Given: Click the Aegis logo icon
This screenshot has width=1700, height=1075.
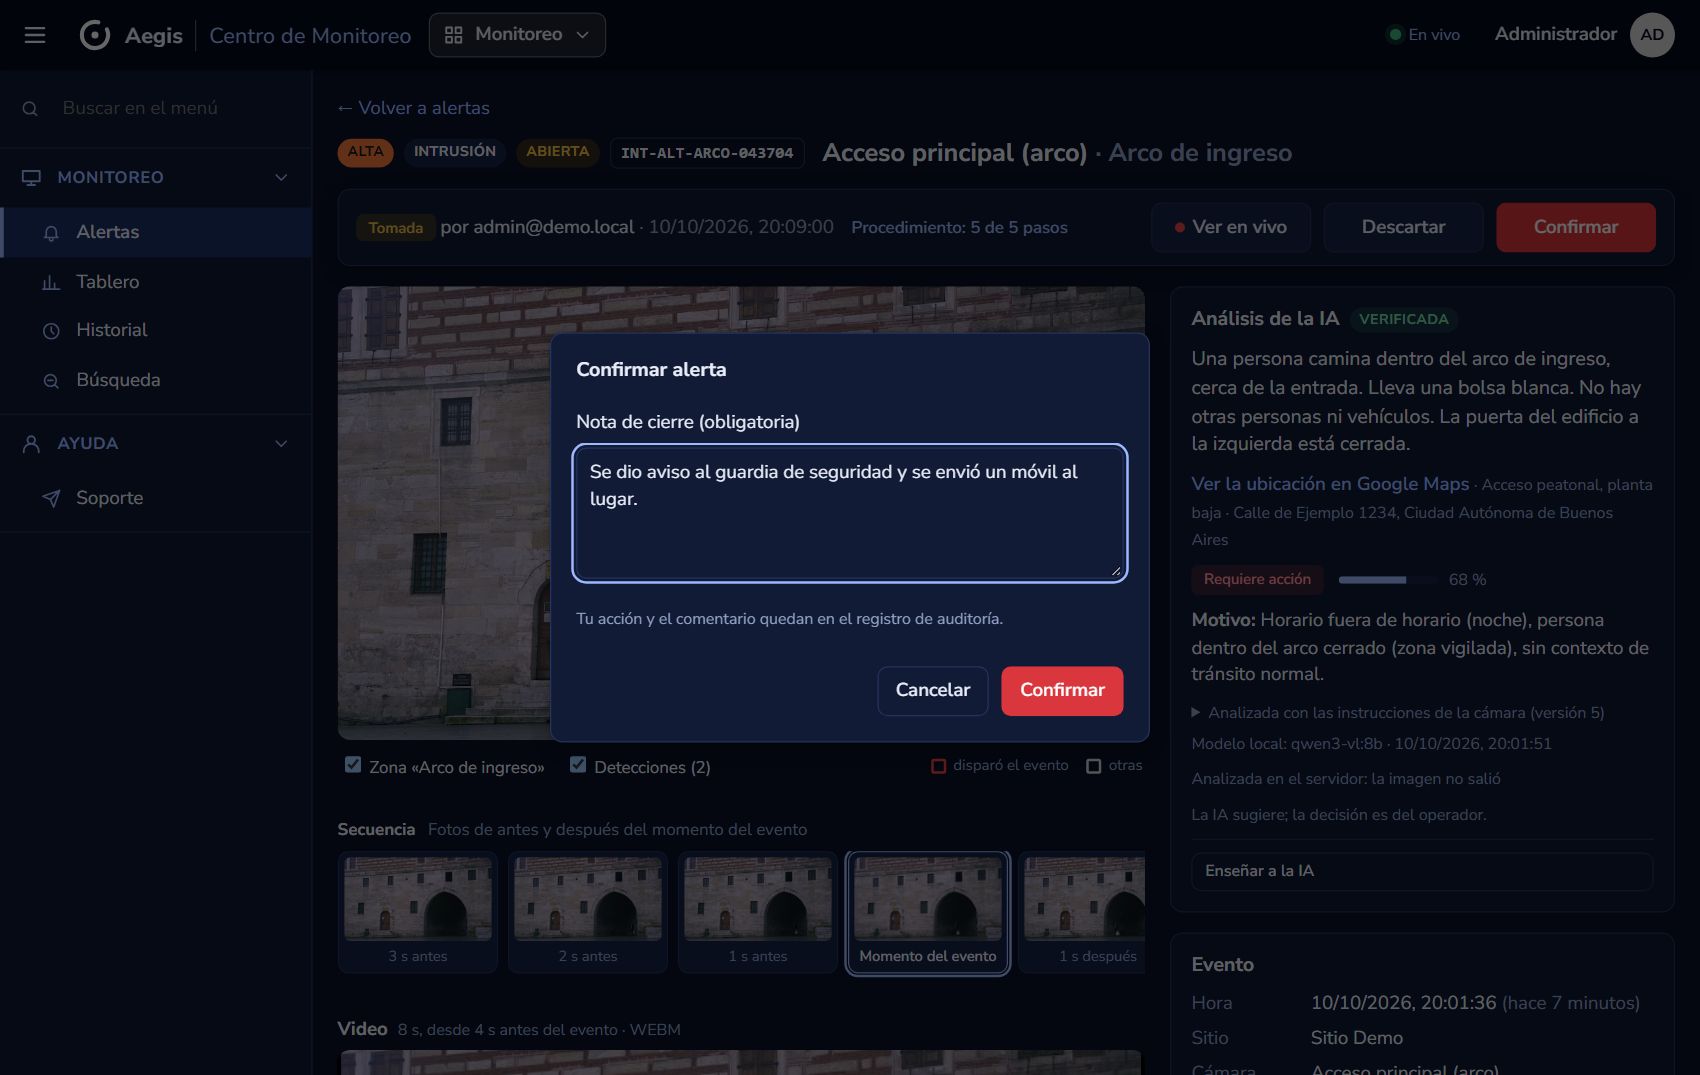Looking at the screenshot, I should tap(95, 35).
